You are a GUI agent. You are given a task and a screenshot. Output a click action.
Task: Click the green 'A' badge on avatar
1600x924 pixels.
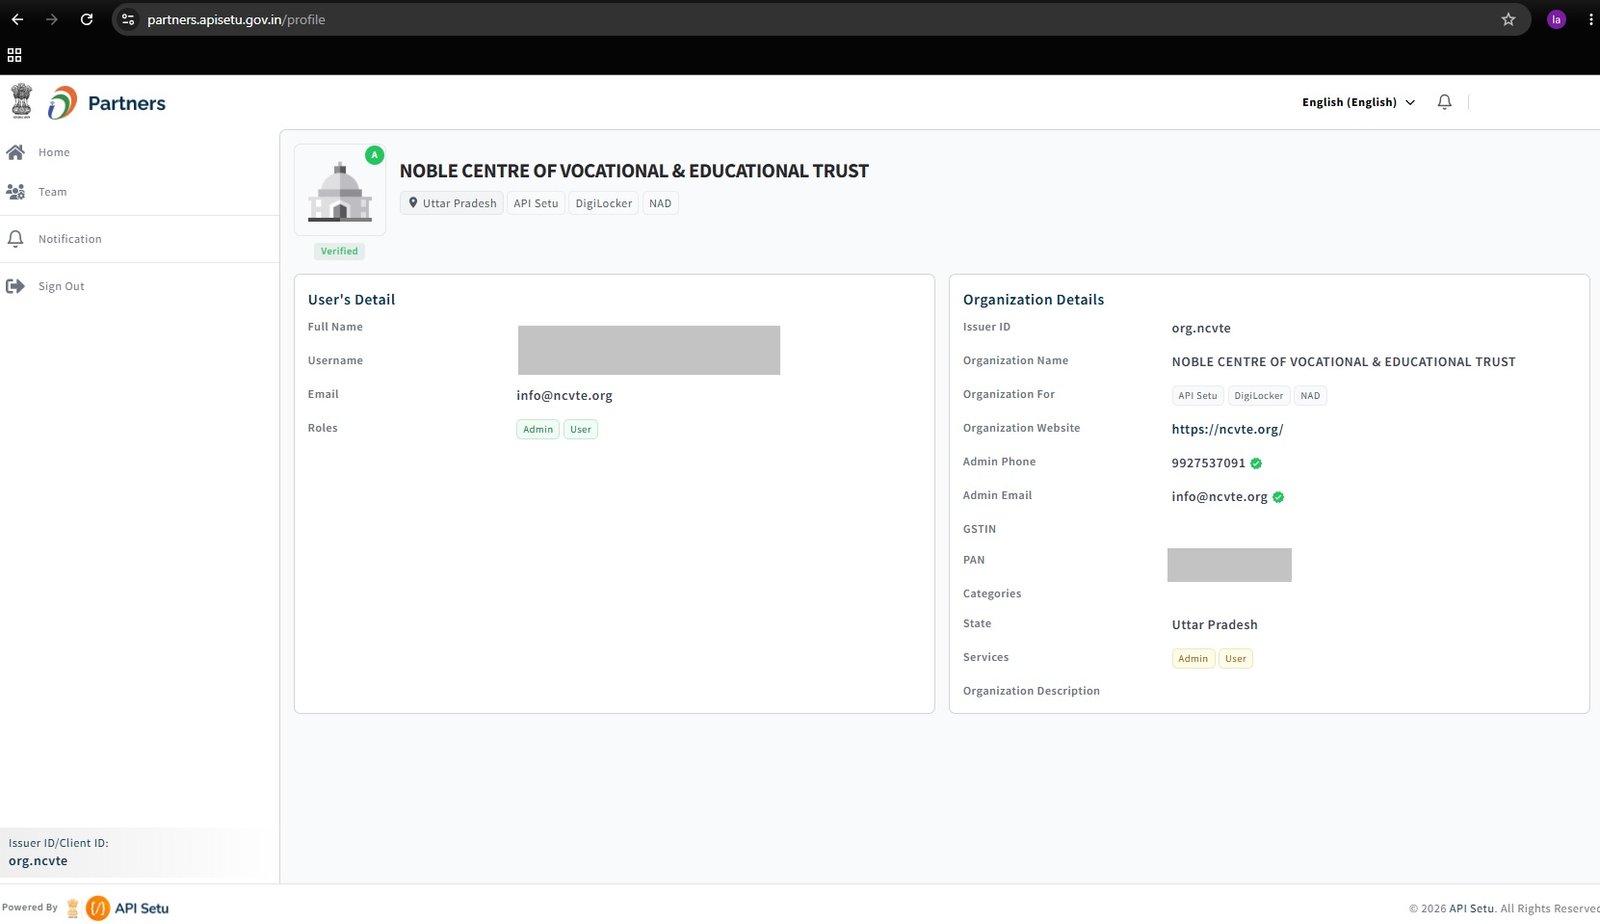pos(374,155)
